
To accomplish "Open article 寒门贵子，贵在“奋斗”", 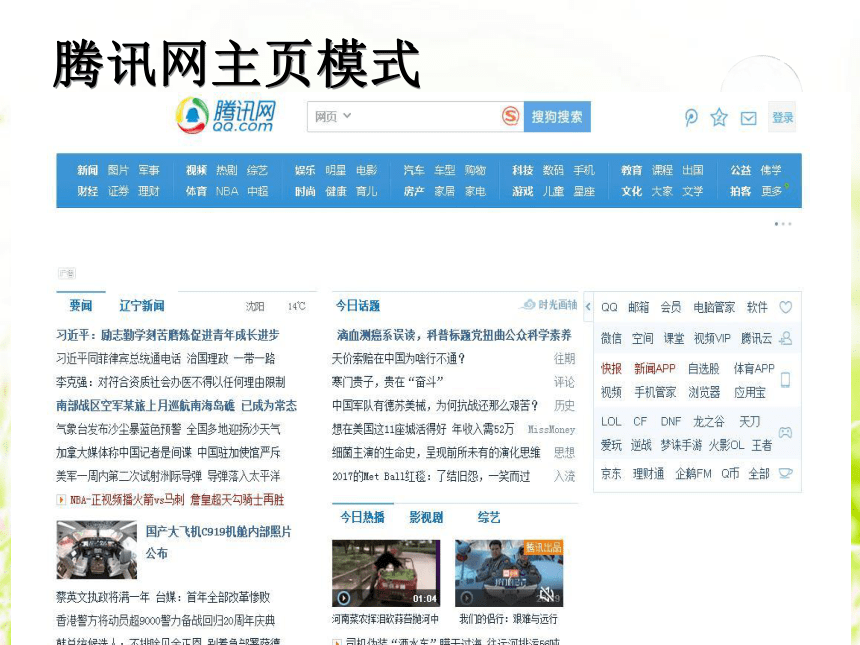I will click(388, 382).
